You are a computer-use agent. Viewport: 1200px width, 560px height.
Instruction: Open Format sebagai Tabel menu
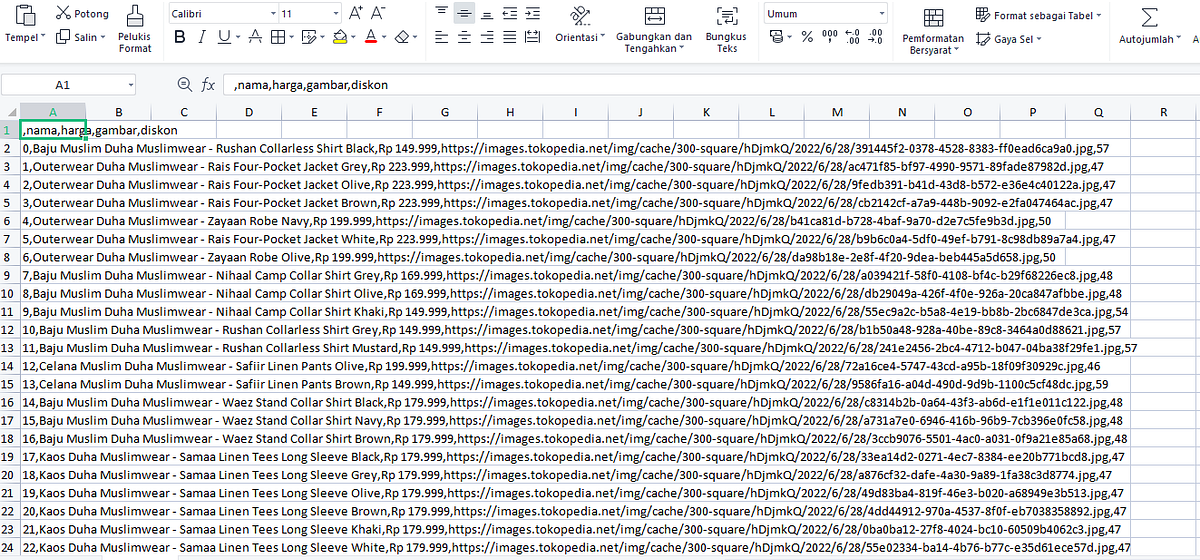tap(1038, 15)
